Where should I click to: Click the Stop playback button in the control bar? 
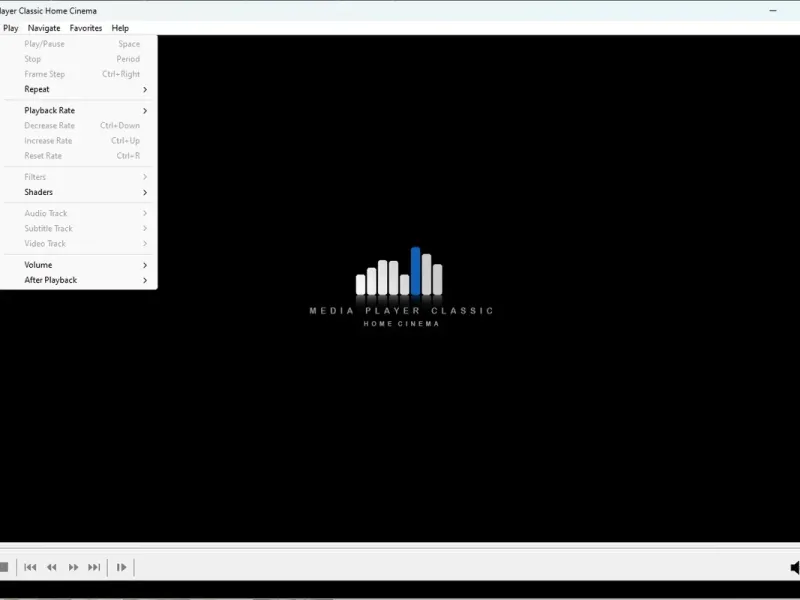4,567
